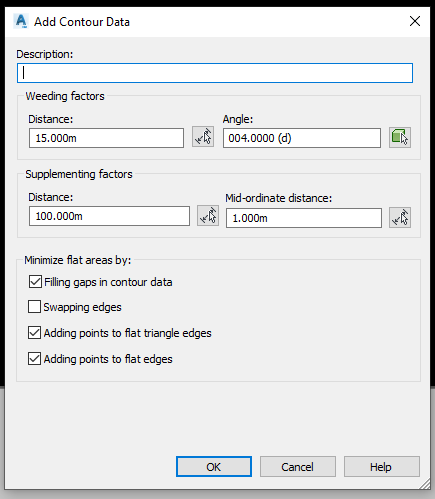
Task: Click the AutoCAD logo in title bar
Action: coord(21,21)
